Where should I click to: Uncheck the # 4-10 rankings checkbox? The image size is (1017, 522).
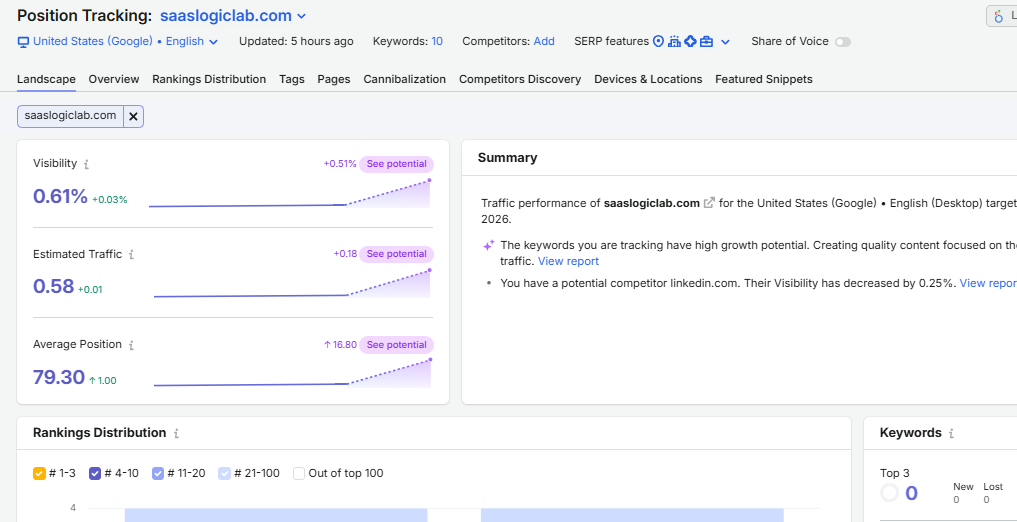95,473
